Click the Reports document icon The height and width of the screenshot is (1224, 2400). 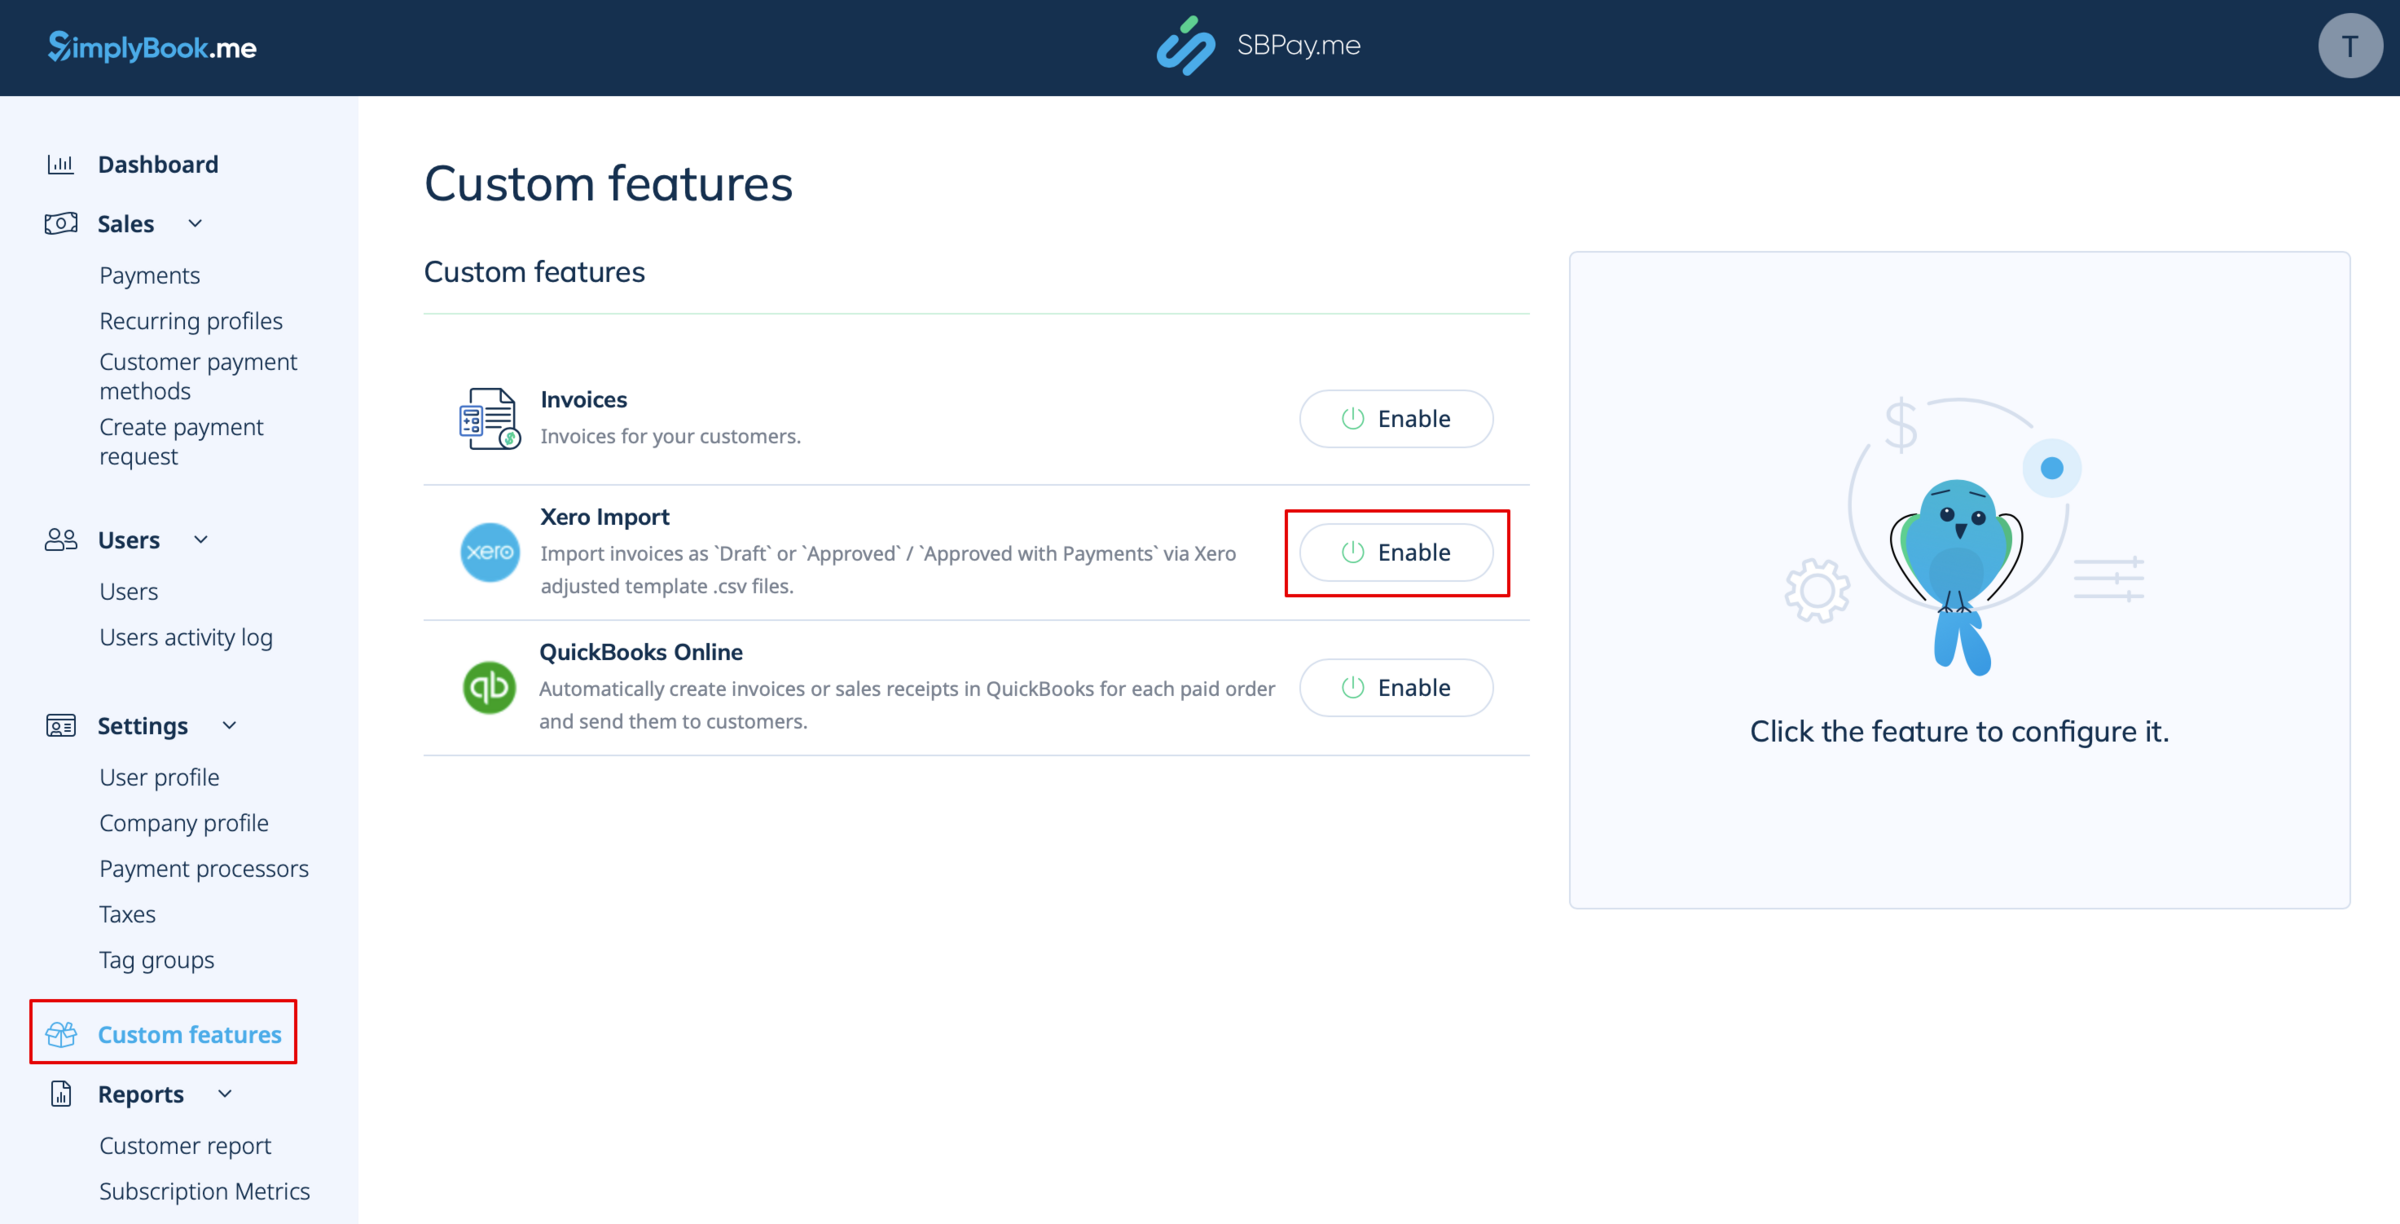point(61,1093)
